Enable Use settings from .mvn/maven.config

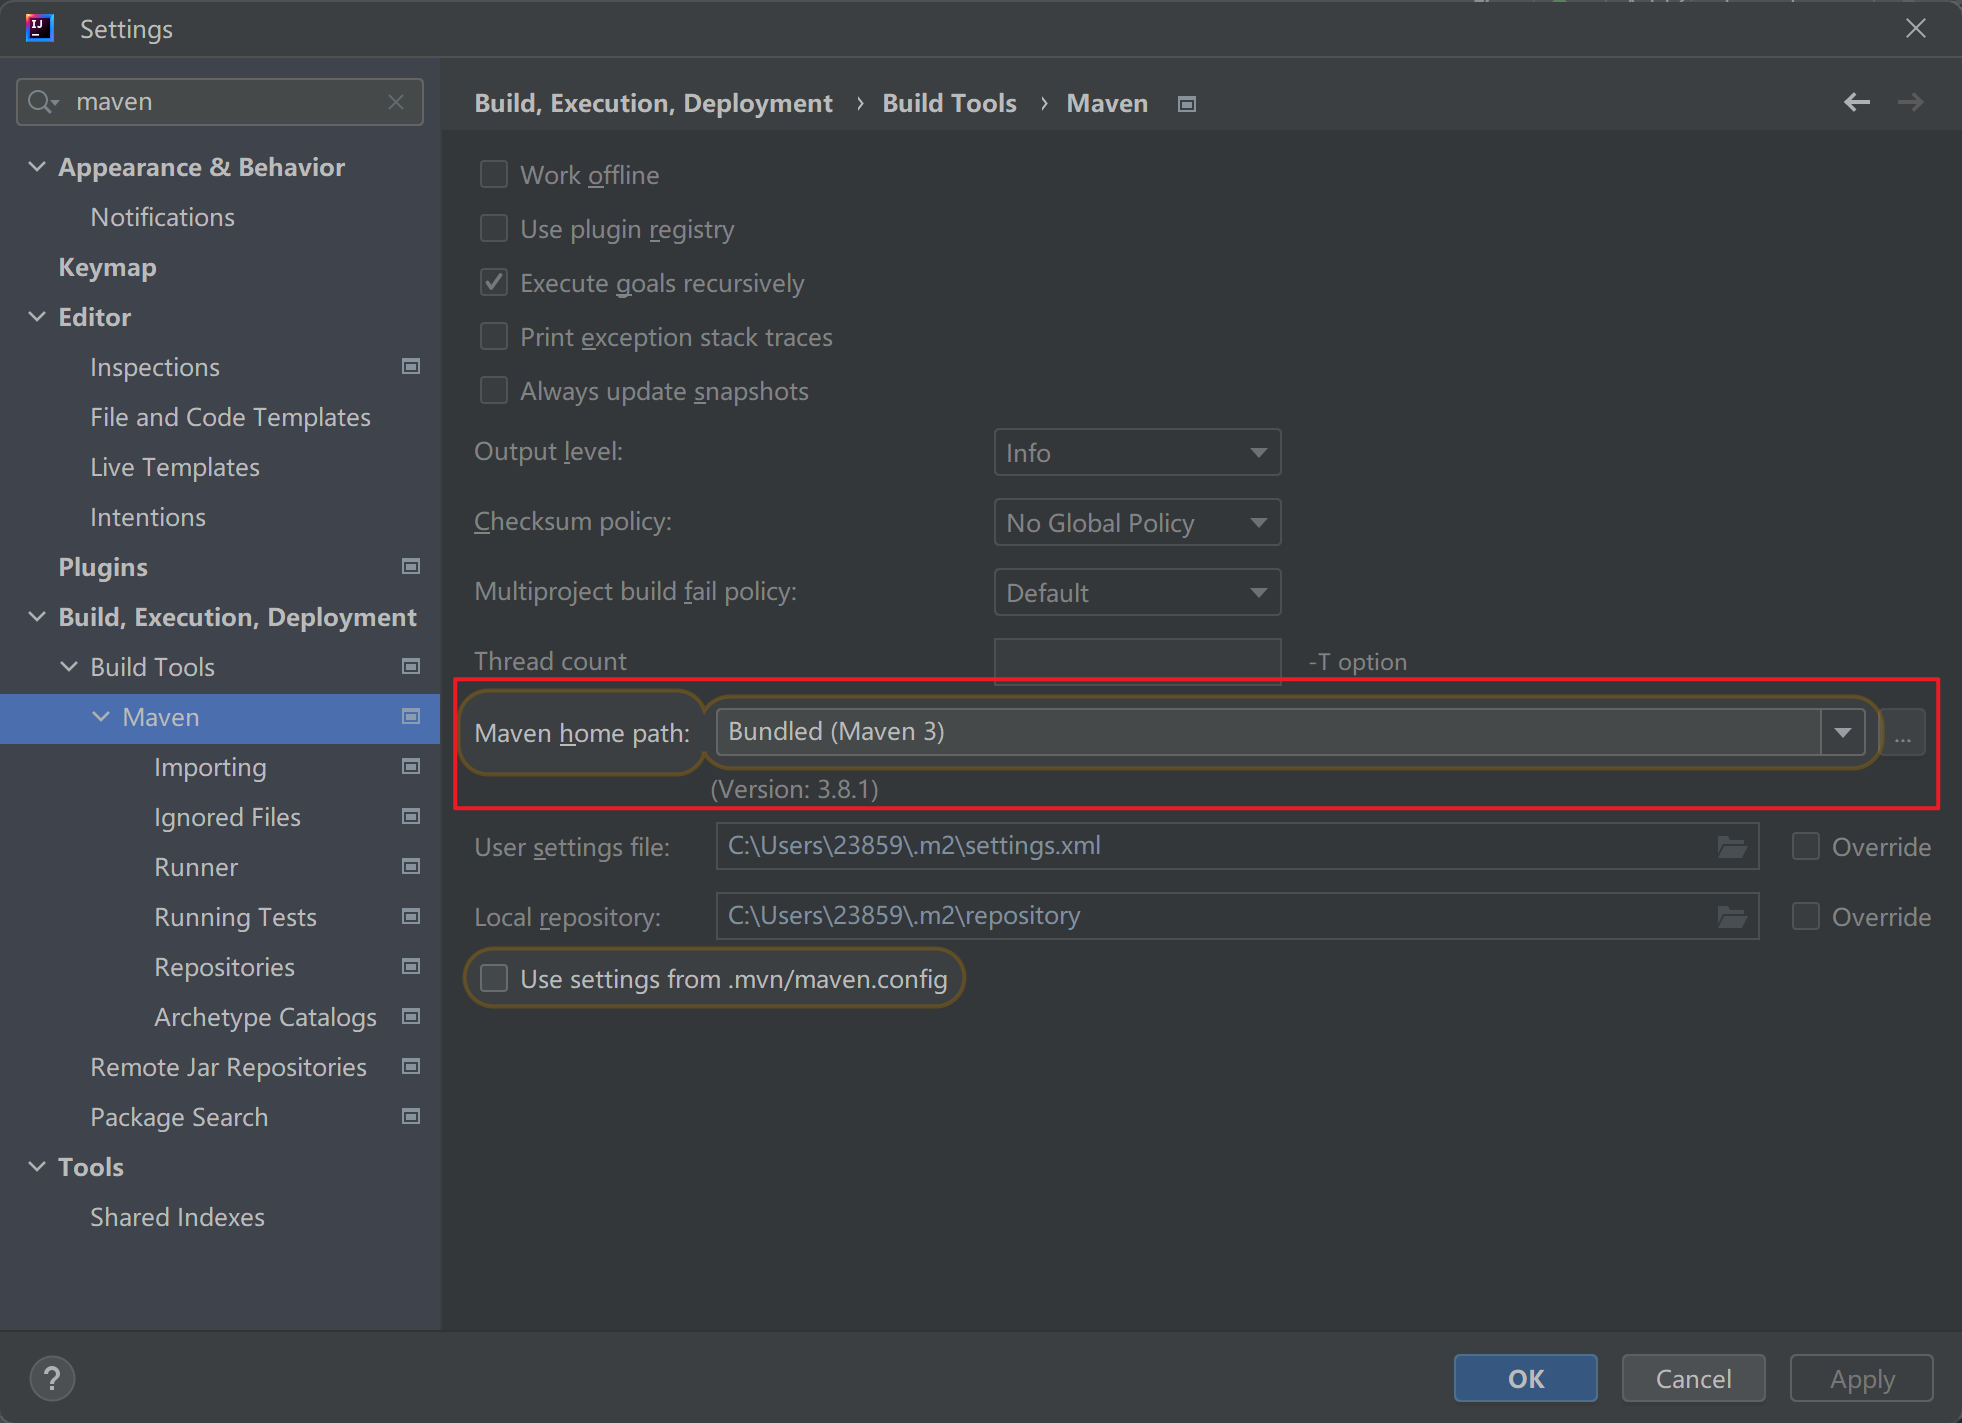coord(494,979)
